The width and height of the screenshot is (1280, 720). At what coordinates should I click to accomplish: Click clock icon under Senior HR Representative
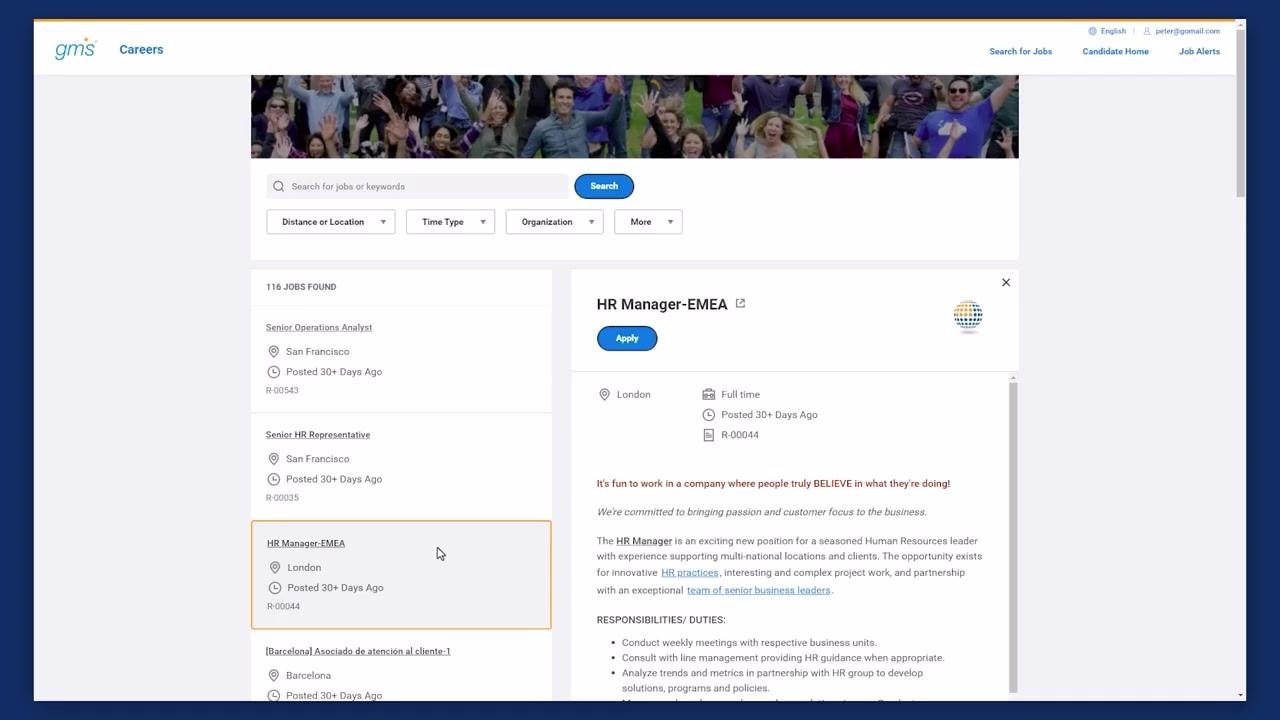point(273,479)
